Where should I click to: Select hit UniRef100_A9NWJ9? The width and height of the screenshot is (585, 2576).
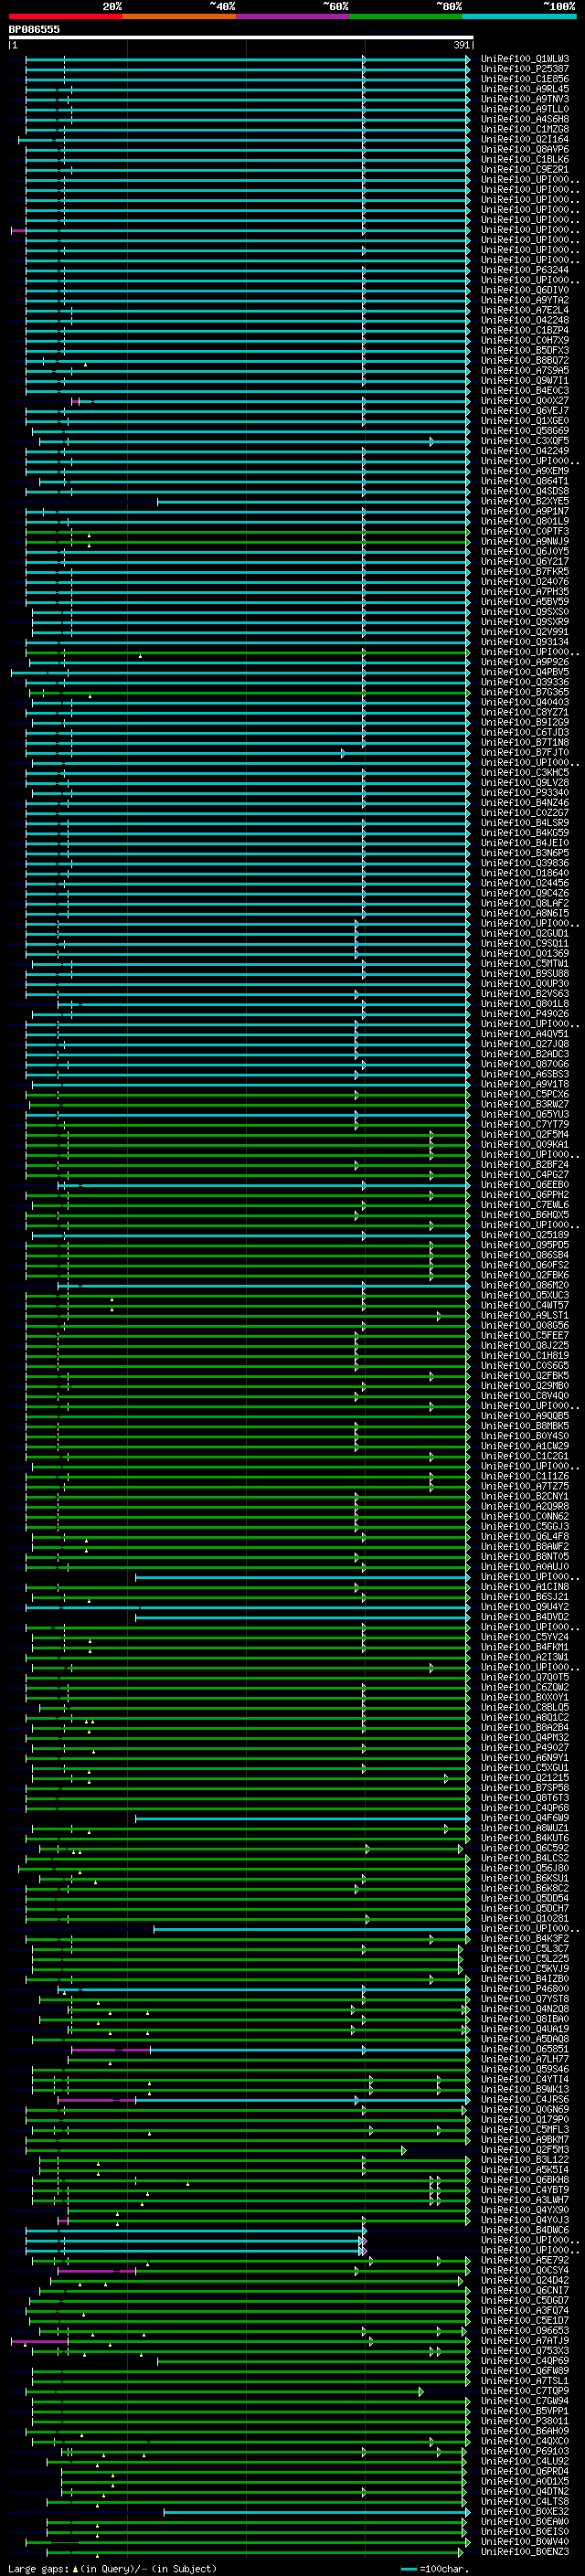524,542
